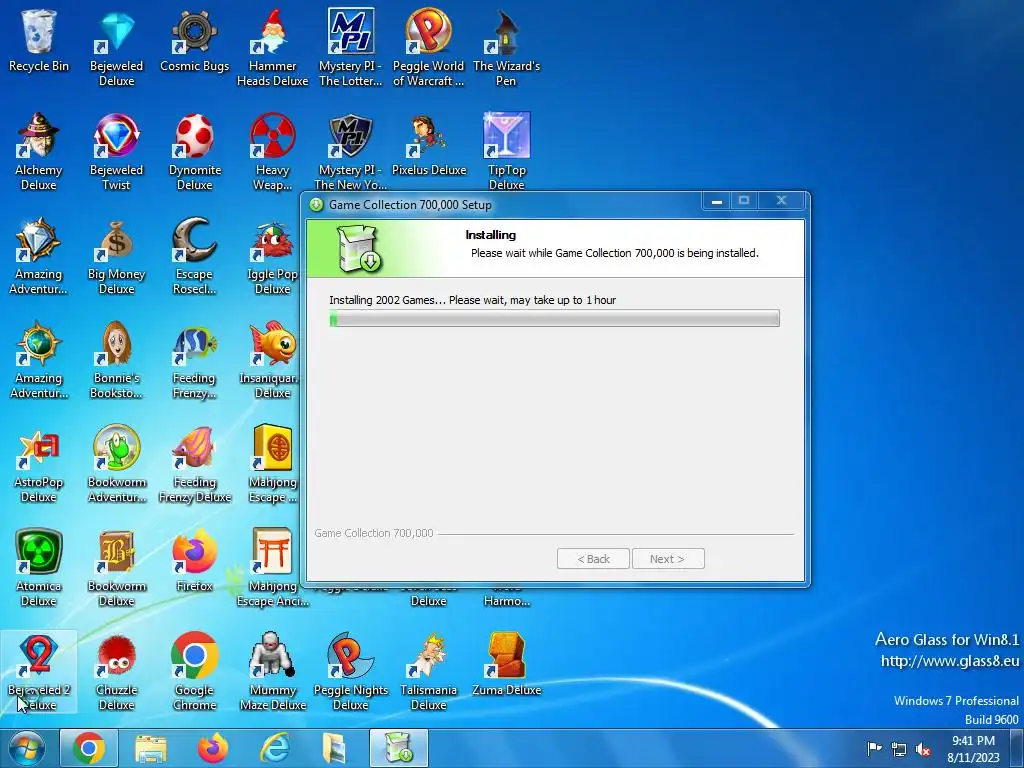
Task: Select Atomica Deluxe desktop icon
Action: click(x=39, y=568)
